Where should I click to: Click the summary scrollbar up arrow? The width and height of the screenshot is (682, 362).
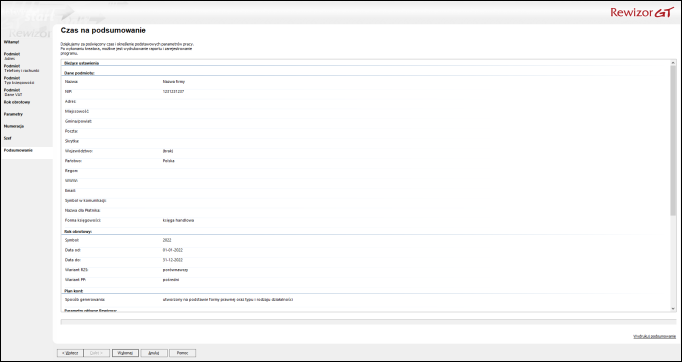pyautogui.click(x=673, y=63)
